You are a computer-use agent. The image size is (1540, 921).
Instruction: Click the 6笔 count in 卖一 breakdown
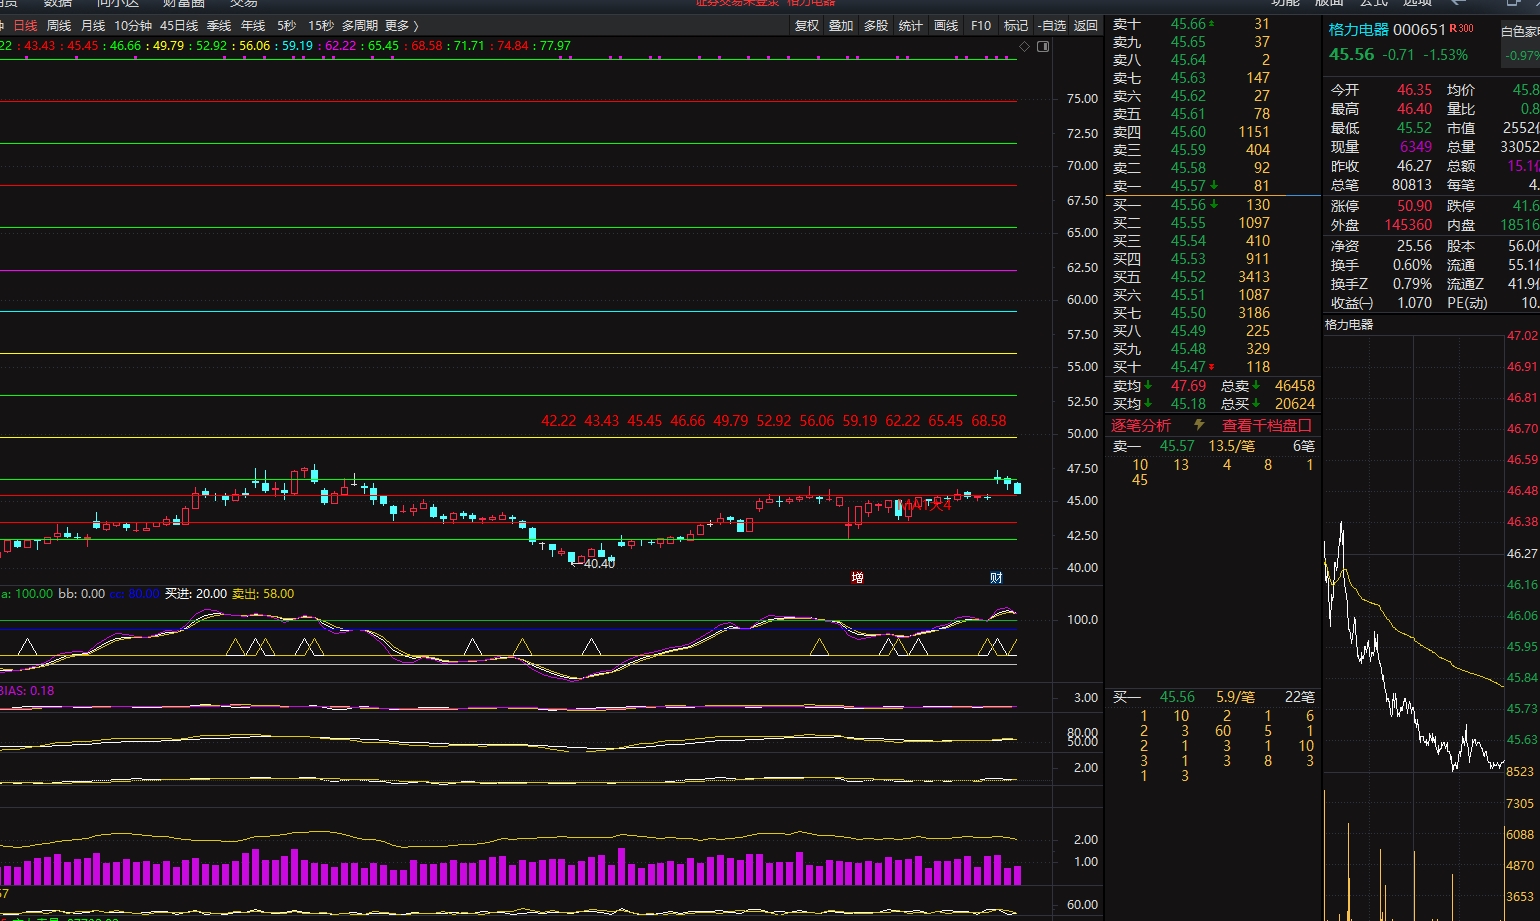tap(1304, 446)
